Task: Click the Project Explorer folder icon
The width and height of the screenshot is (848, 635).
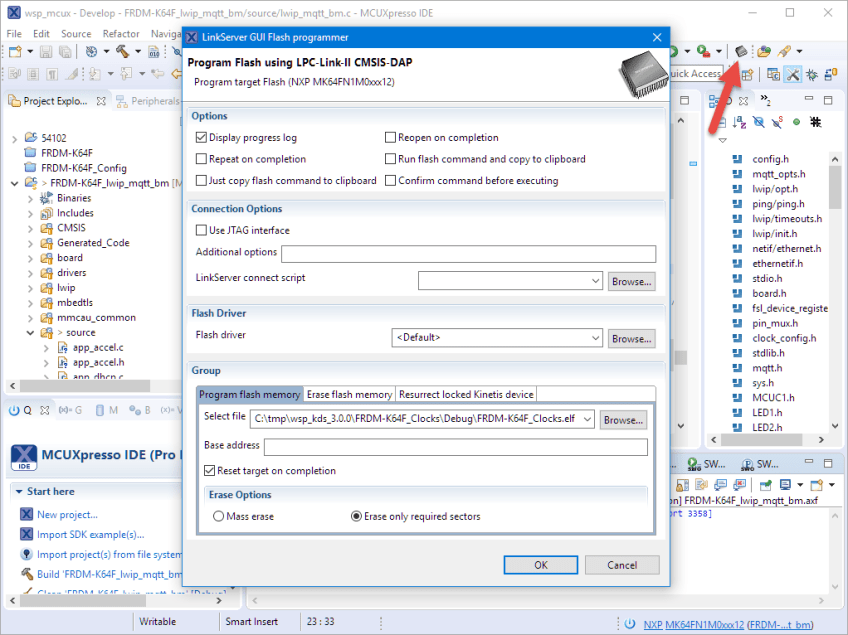Action: 12,100
